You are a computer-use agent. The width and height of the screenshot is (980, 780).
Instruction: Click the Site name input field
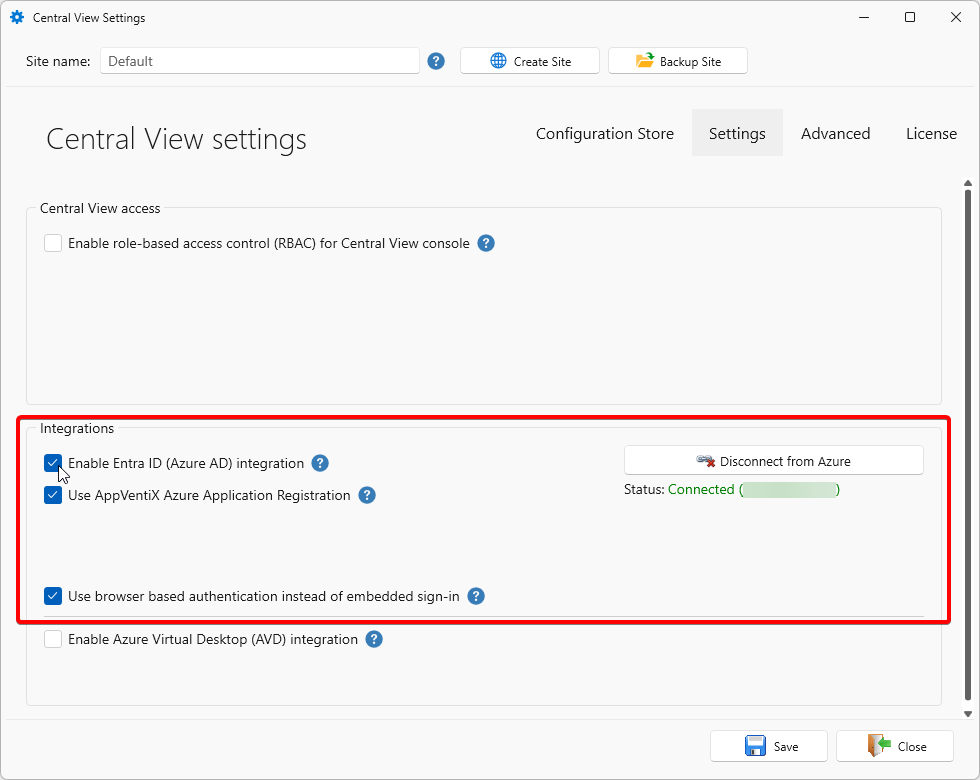260,61
